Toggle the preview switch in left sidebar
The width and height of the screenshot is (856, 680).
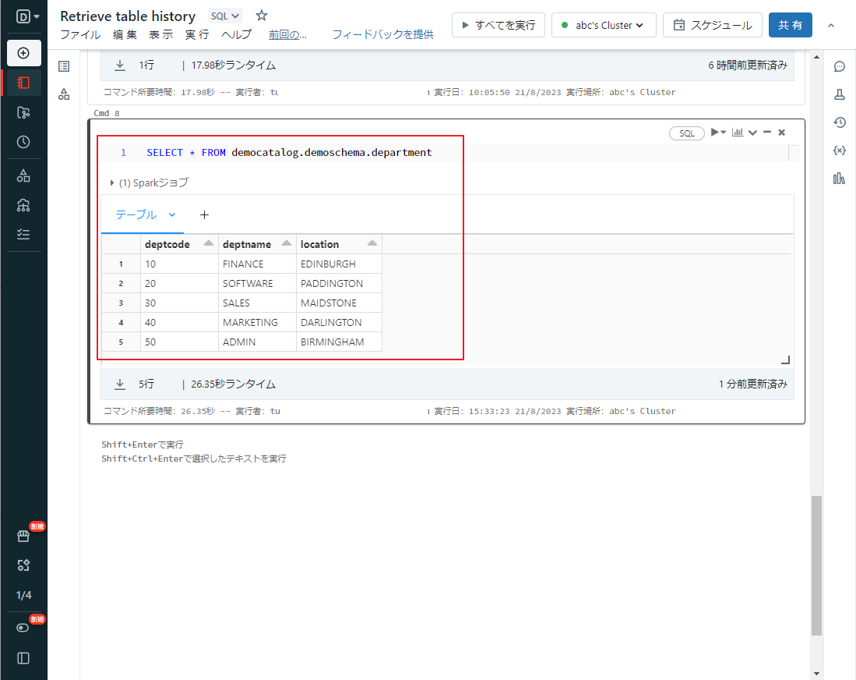(x=23, y=628)
